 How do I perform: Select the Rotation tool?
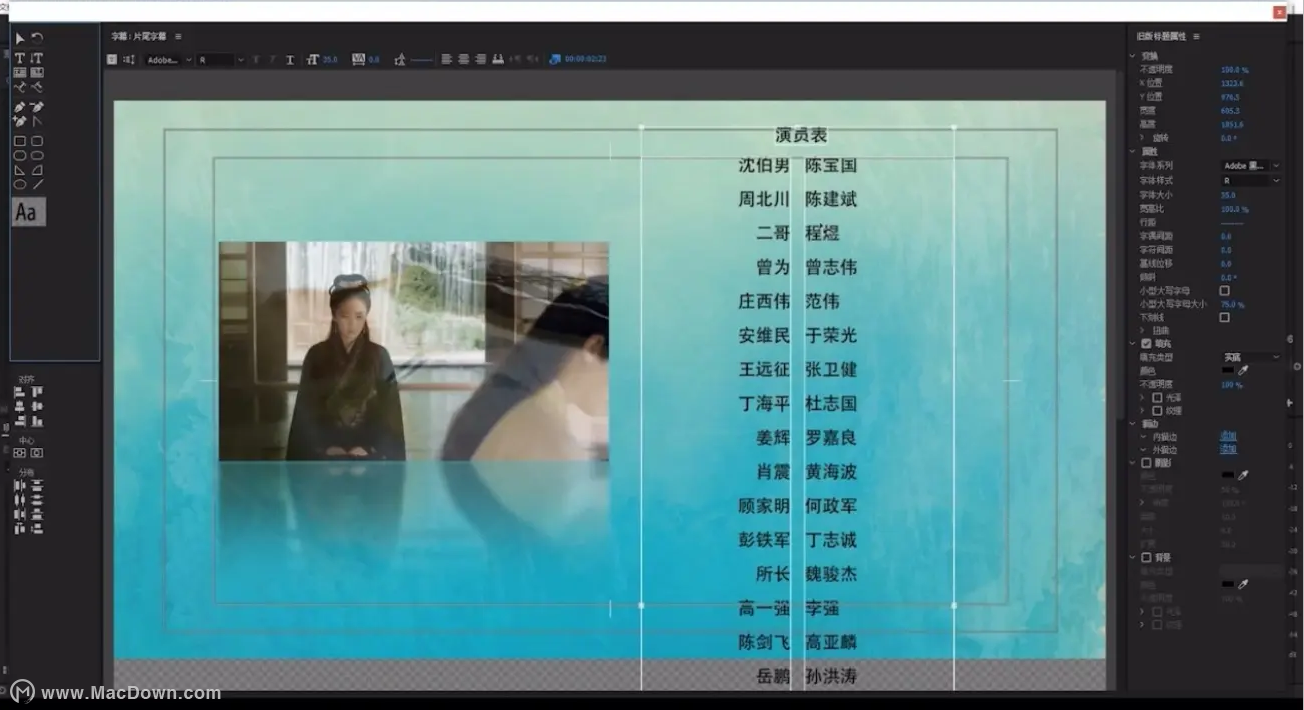[x=37, y=39]
